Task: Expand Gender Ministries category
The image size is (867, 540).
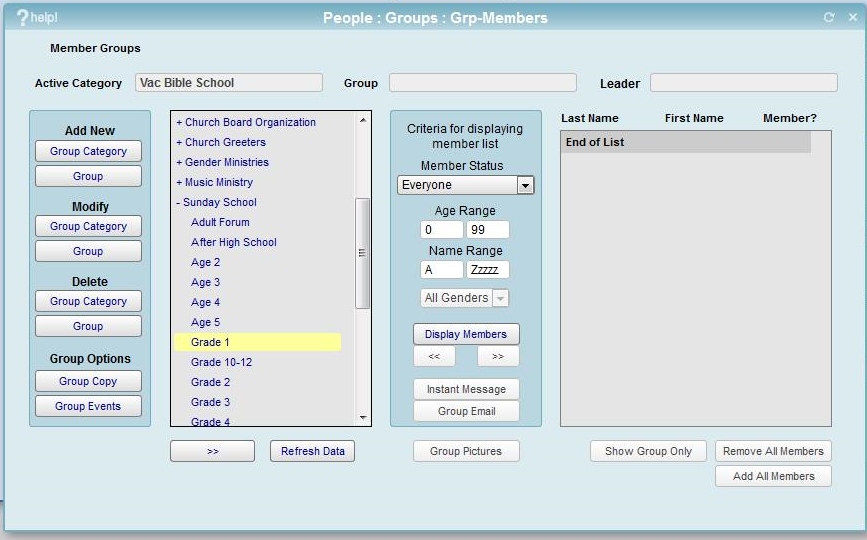Action: click(x=222, y=162)
